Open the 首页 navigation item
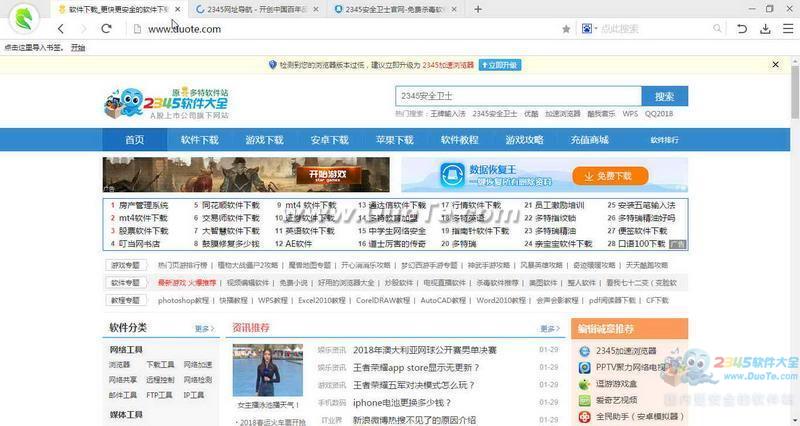The height and width of the screenshot is (426, 800). point(135,140)
